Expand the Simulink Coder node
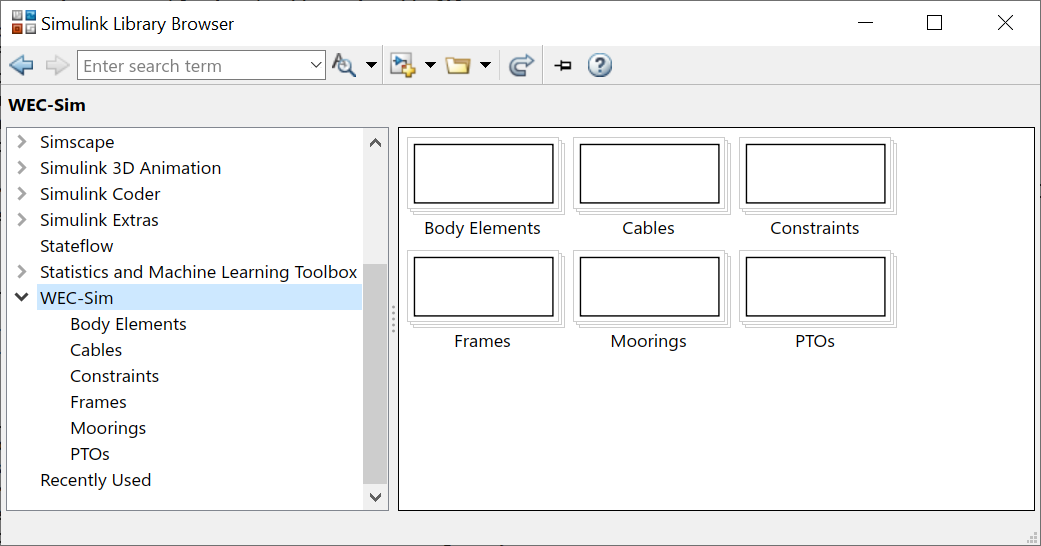This screenshot has height=546, width=1041. point(22,193)
